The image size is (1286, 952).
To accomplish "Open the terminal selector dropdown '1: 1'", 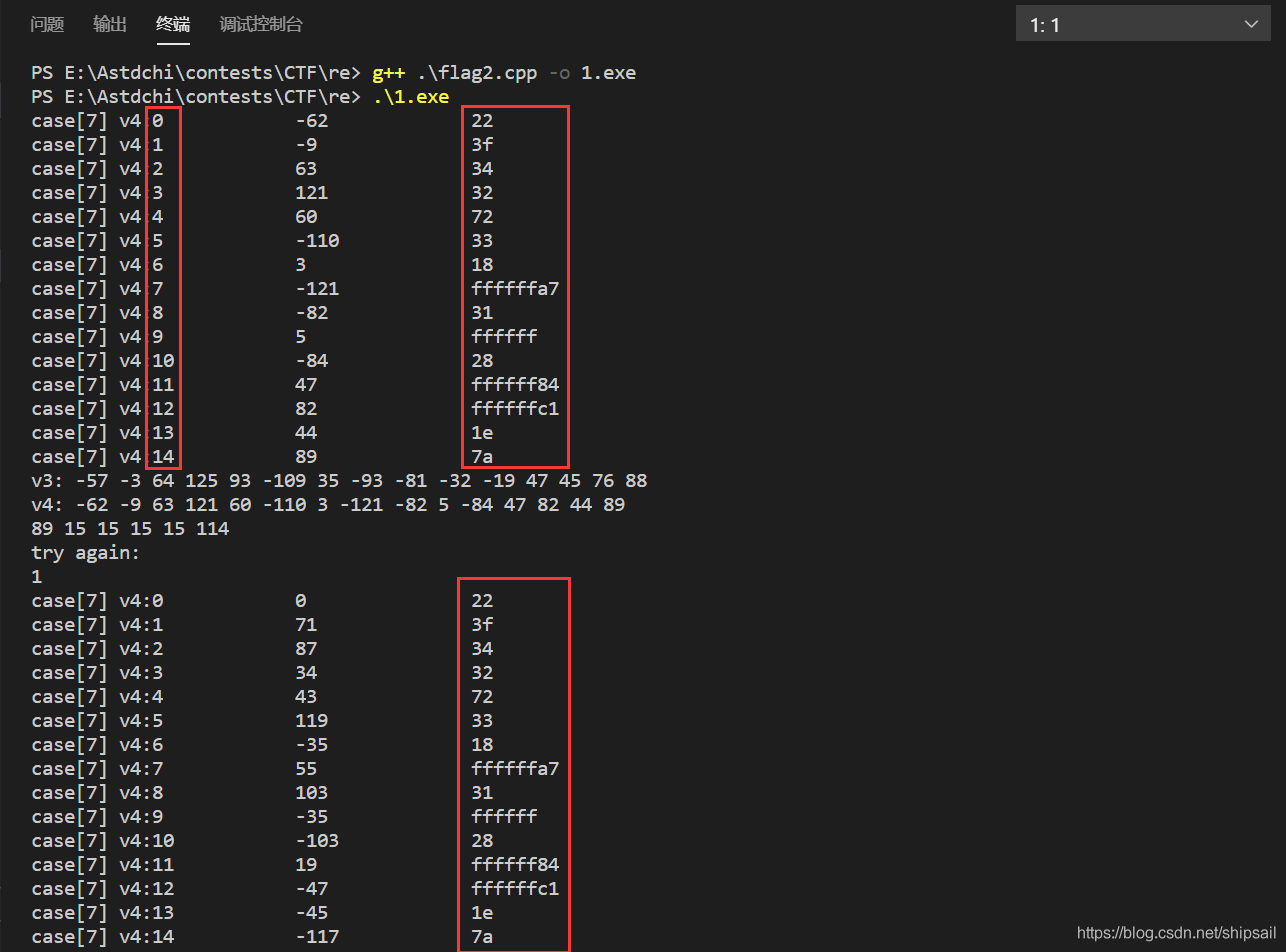I will pos(1143,24).
